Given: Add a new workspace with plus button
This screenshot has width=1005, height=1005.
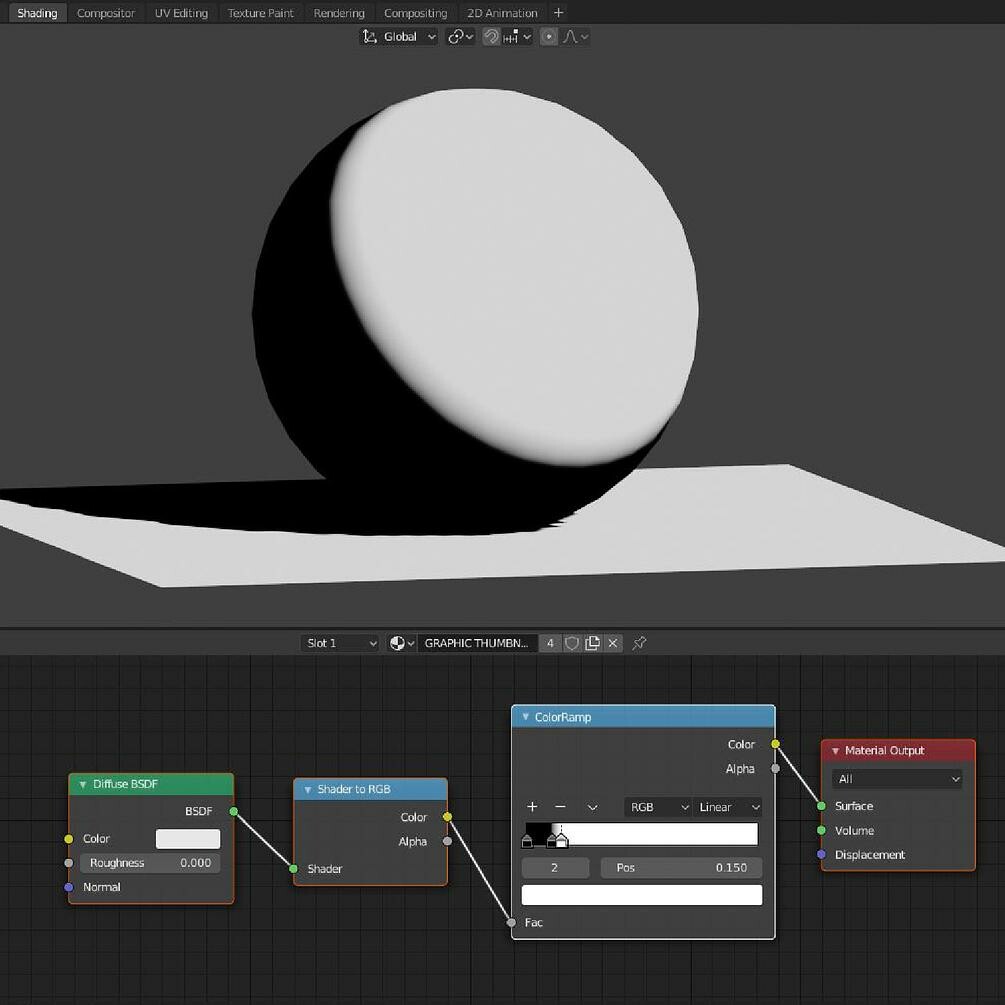Looking at the screenshot, I should (x=558, y=12).
